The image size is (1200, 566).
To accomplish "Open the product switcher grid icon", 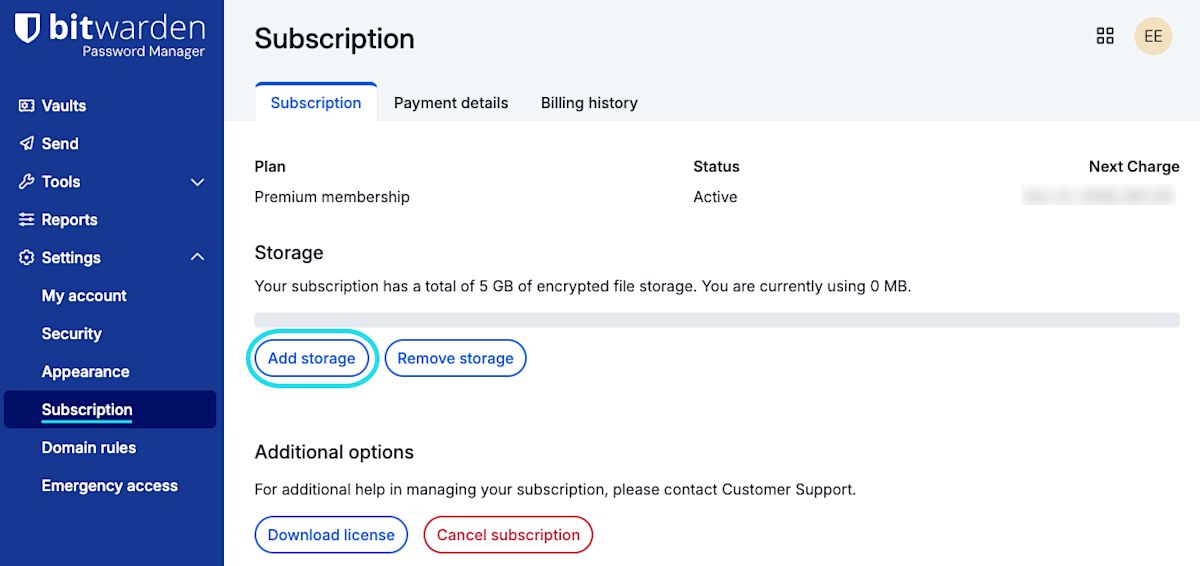I will point(1105,37).
